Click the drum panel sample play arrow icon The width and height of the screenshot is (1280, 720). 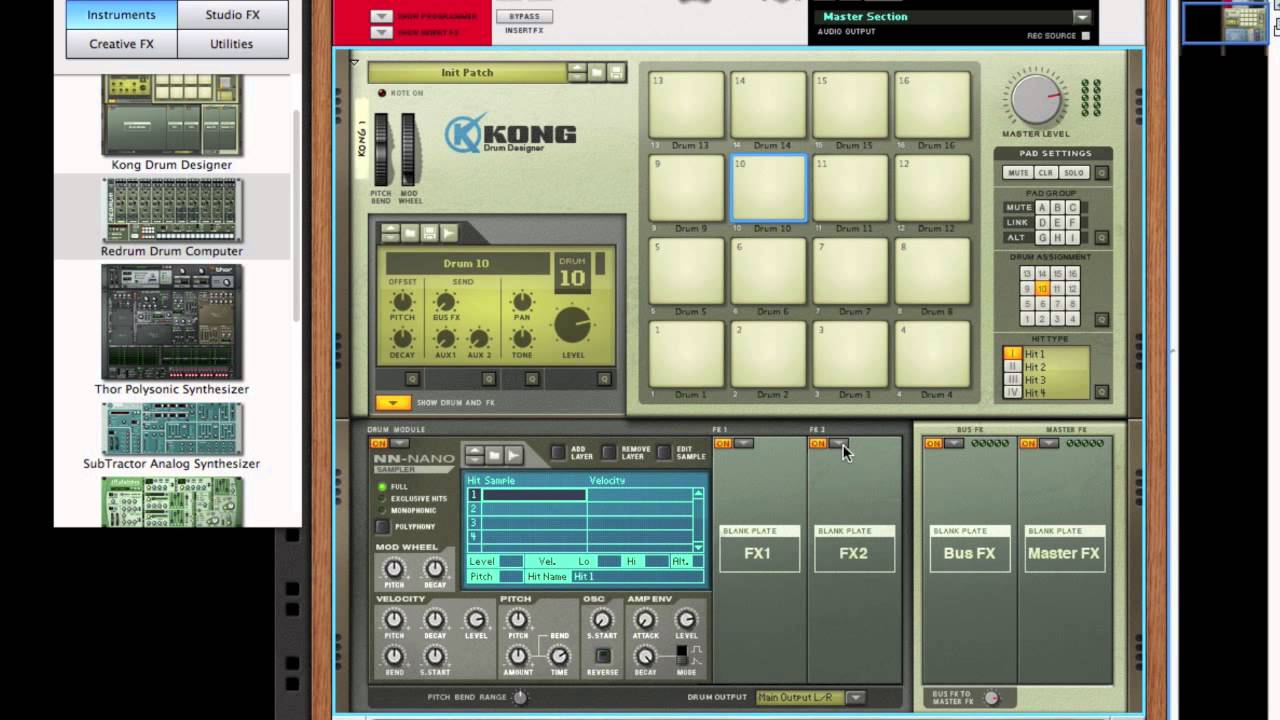[x=449, y=233]
